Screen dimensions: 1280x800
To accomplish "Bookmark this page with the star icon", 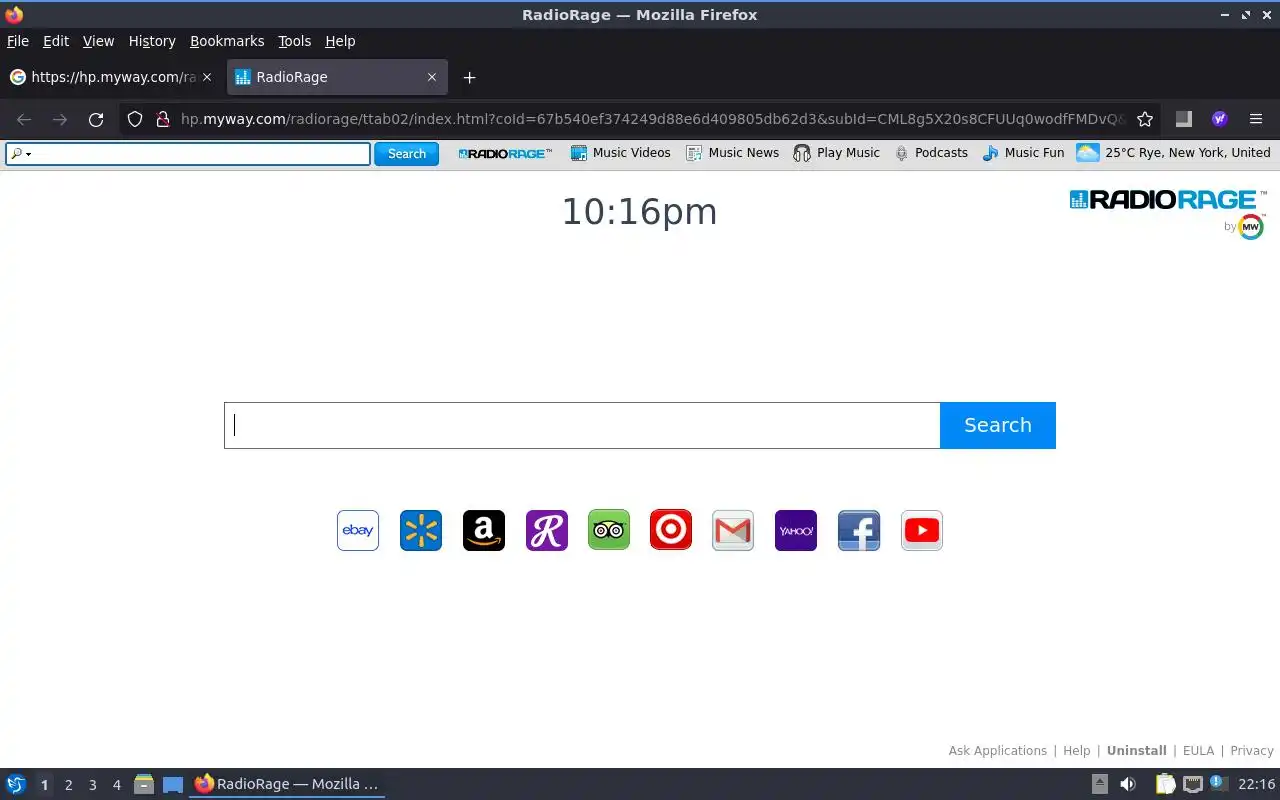I will 1145,119.
